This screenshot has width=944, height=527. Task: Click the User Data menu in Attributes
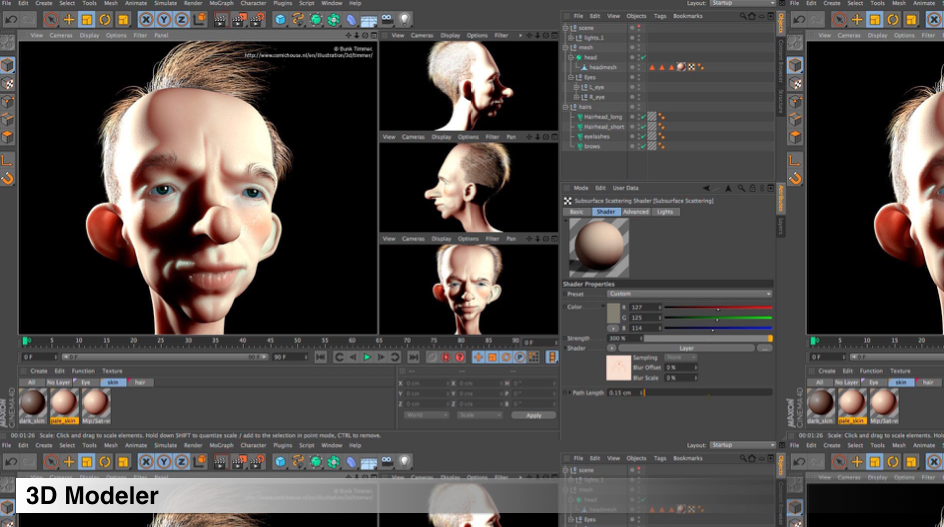[626, 188]
